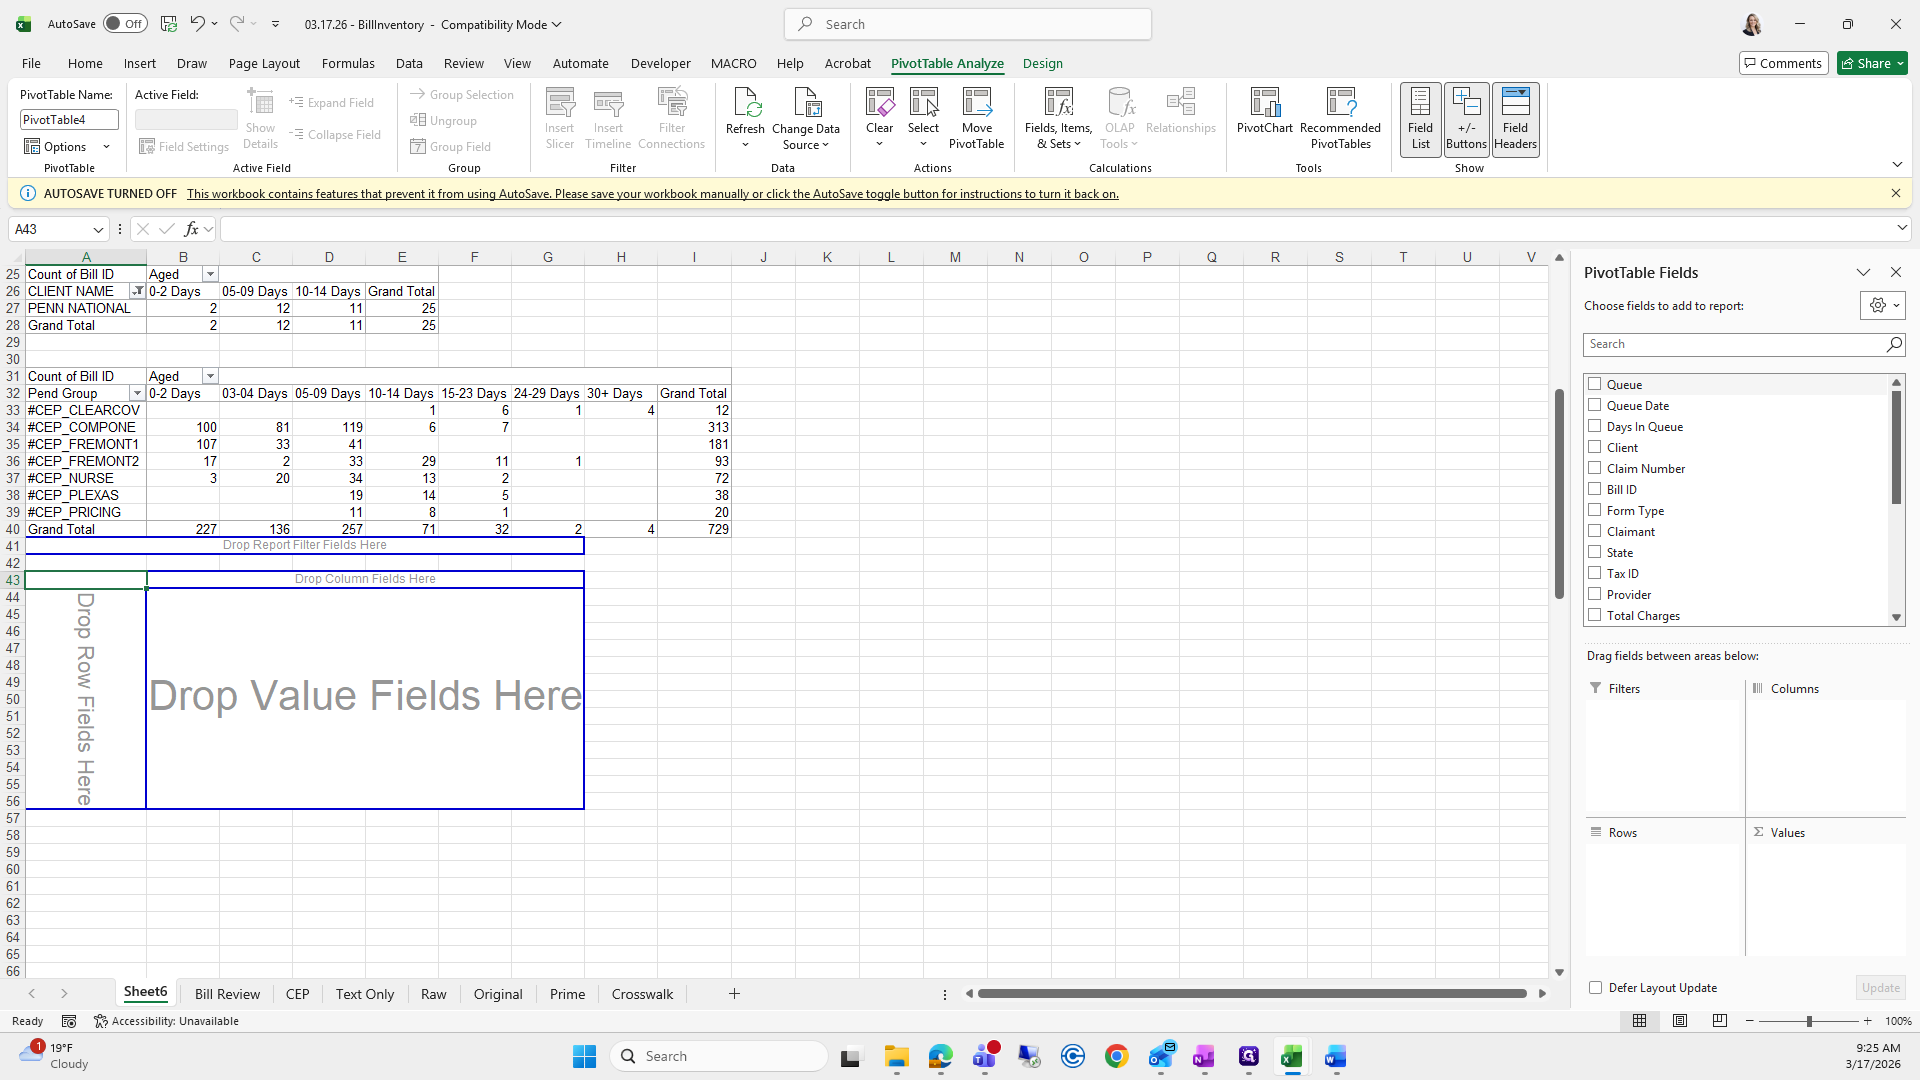Open the Design ribbon tab
This screenshot has height=1080, width=1920.
pyautogui.click(x=1042, y=63)
